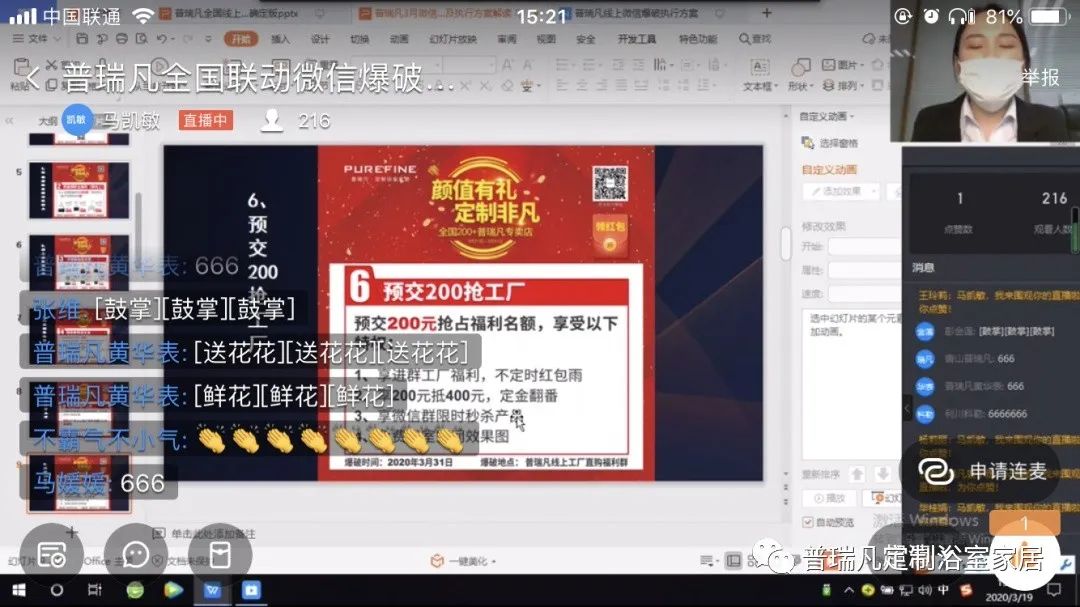The width and height of the screenshot is (1080, 607).
Task: Select the 特色功能 ribbon tab
Action: point(698,39)
